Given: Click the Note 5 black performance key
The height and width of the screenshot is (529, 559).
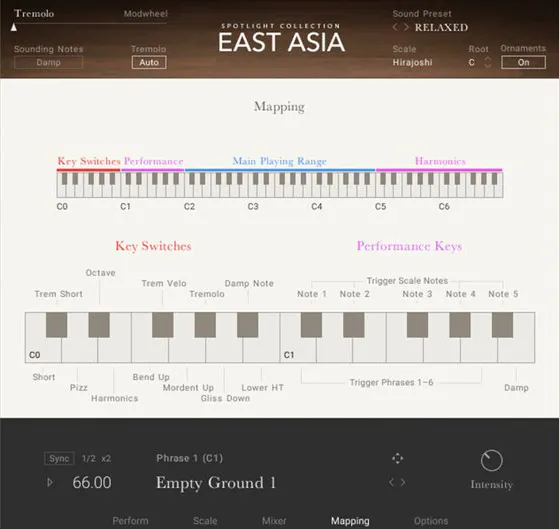Looking at the screenshot, I should pos(502,325).
